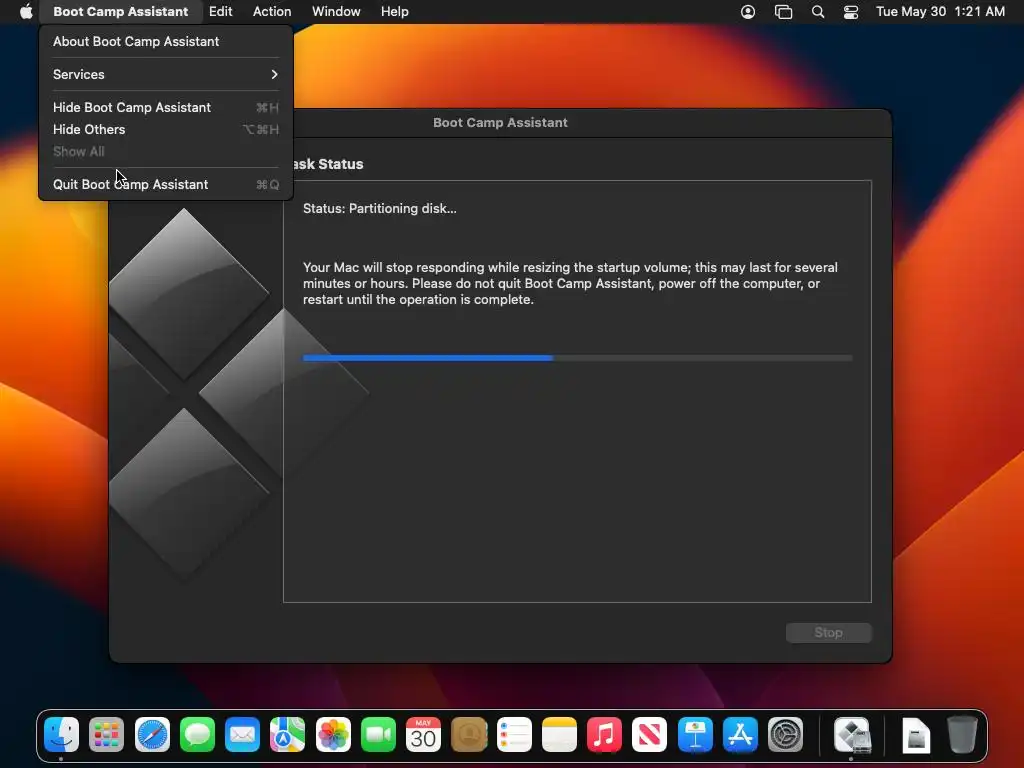Click the disabled Show All entry

(166, 152)
